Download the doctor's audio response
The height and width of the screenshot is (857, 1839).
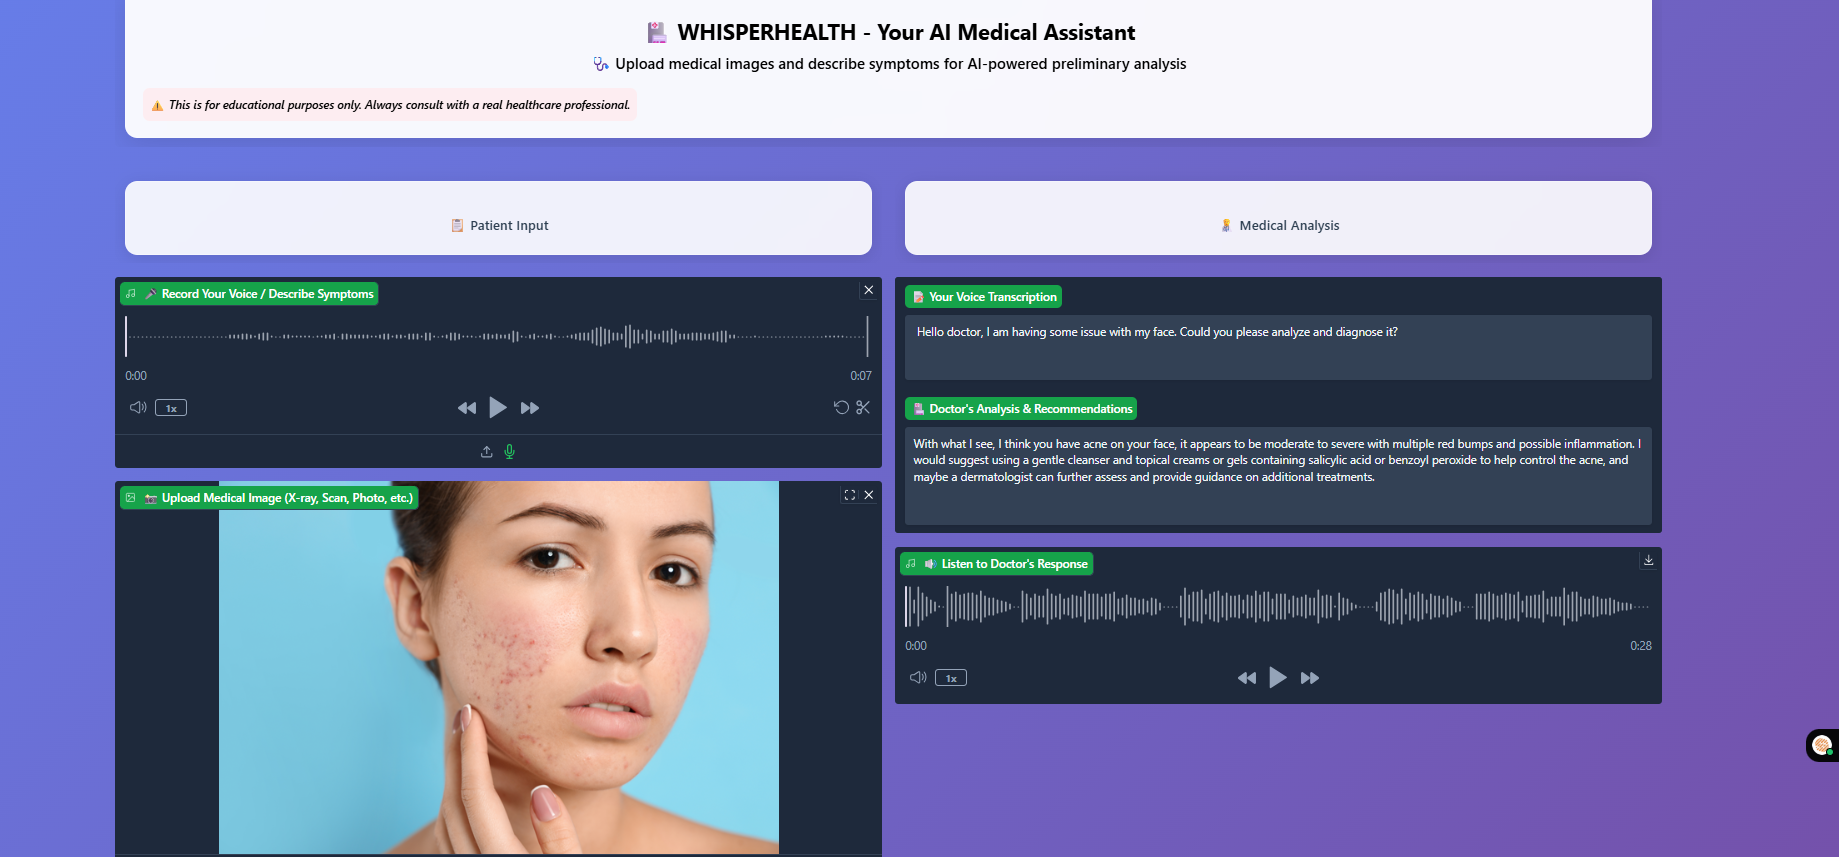tap(1648, 561)
